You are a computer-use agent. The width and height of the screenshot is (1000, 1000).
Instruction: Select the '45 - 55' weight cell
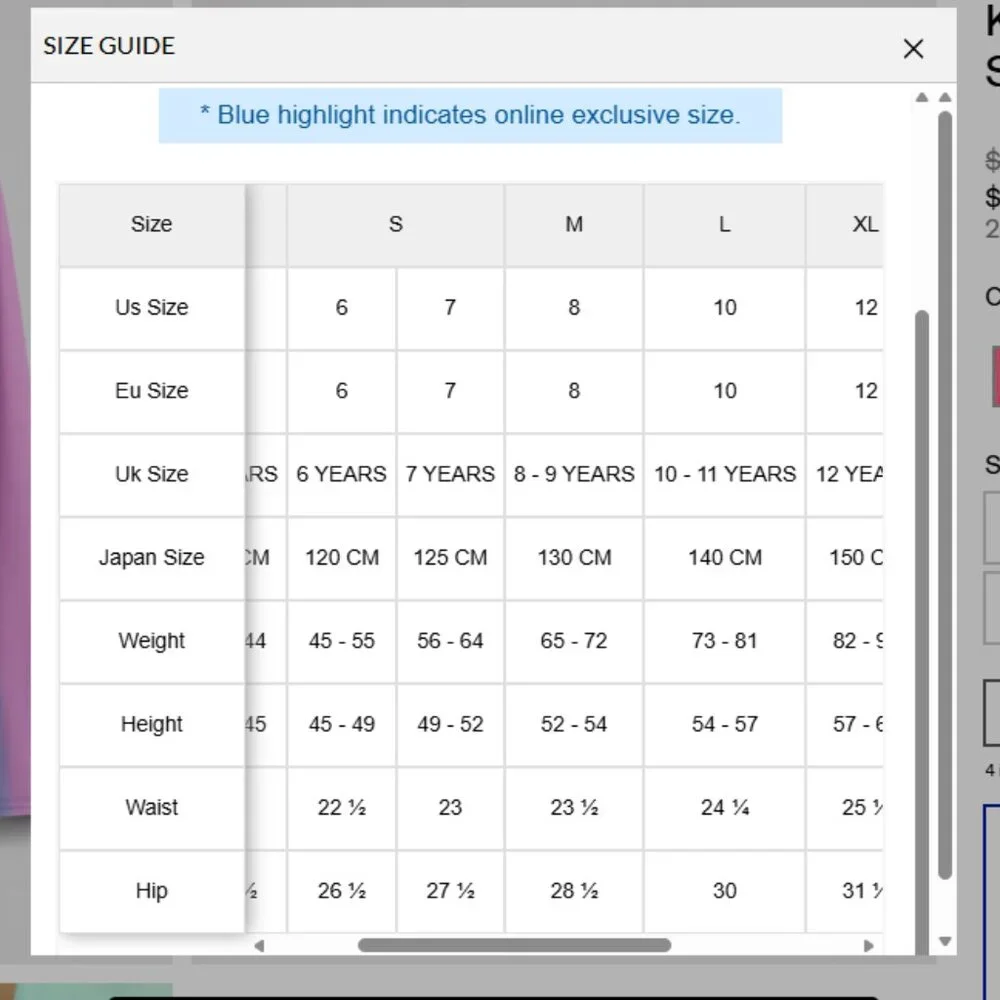[342, 641]
